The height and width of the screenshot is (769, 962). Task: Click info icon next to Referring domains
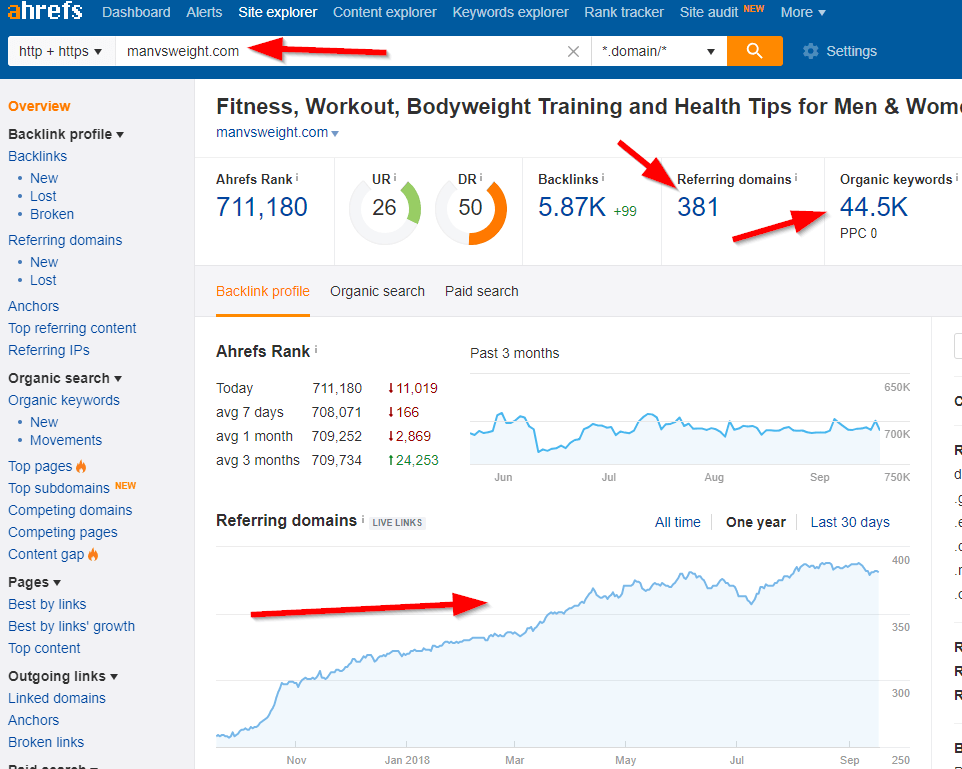[x=796, y=178]
